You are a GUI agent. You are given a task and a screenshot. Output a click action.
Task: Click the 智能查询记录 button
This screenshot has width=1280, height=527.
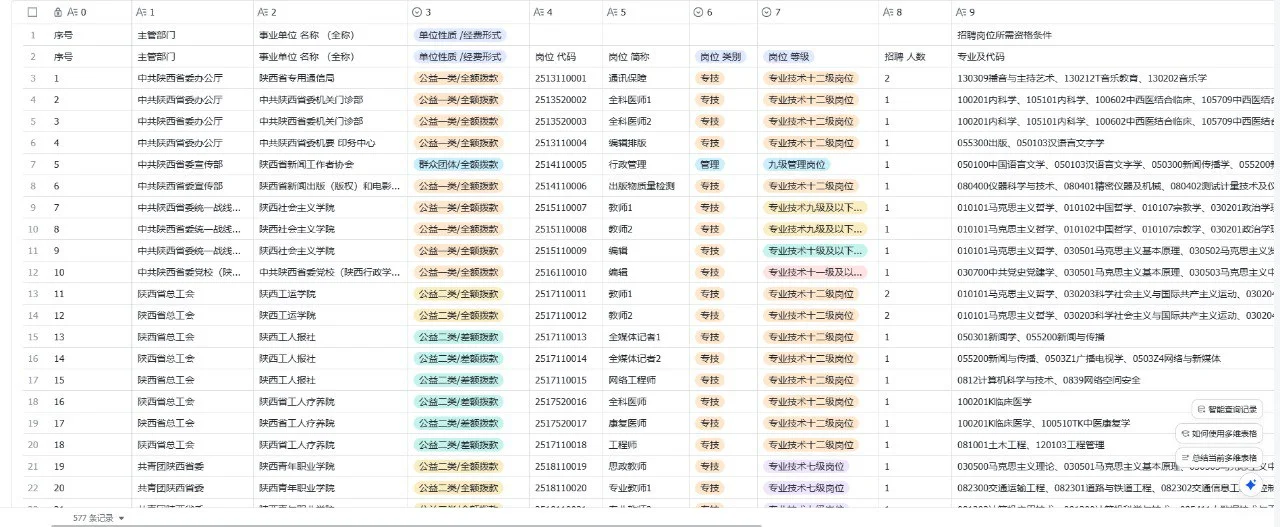pyautogui.click(x=1228, y=409)
